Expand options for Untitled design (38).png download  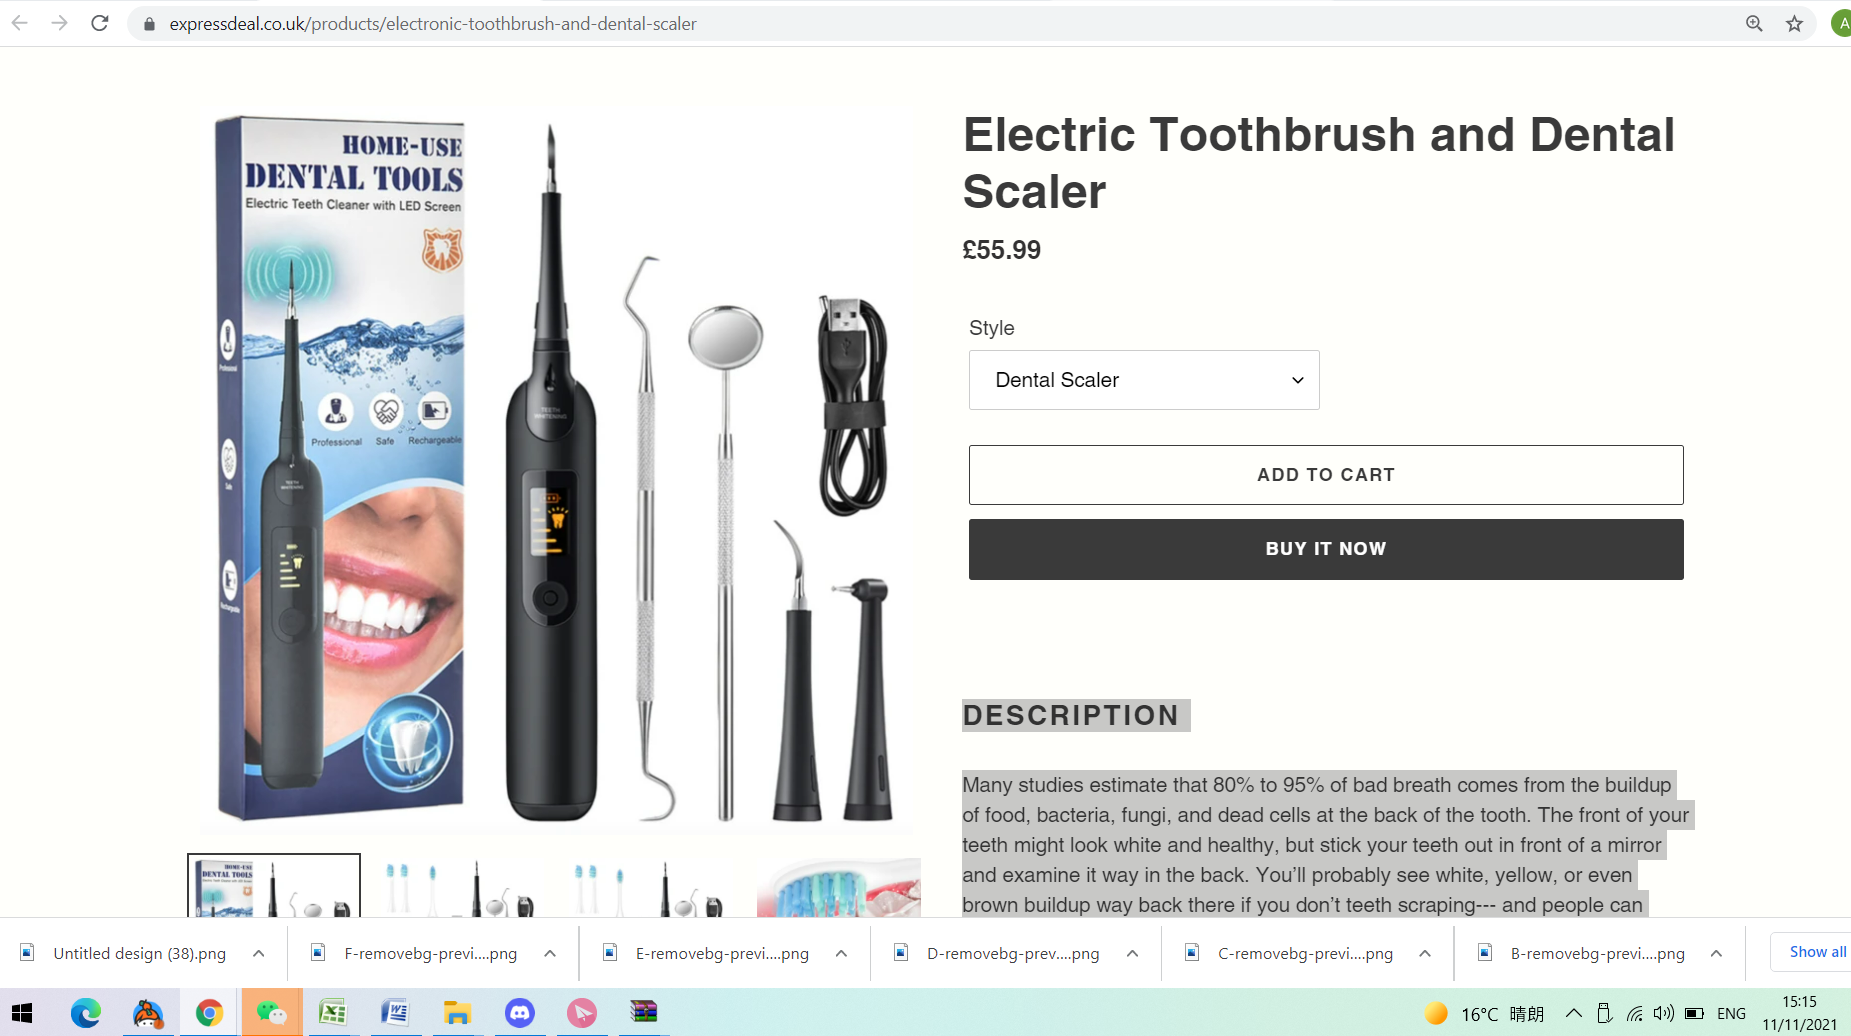pyautogui.click(x=259, y=953)
